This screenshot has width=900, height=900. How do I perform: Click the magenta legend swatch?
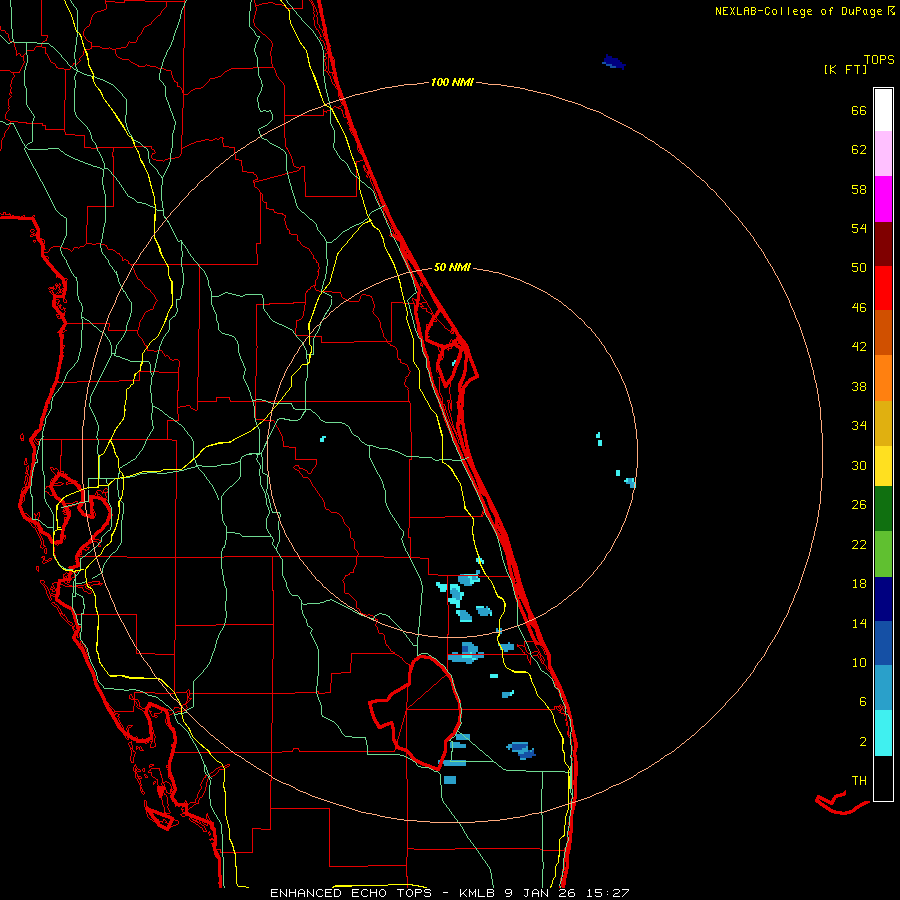coord(883,199)
